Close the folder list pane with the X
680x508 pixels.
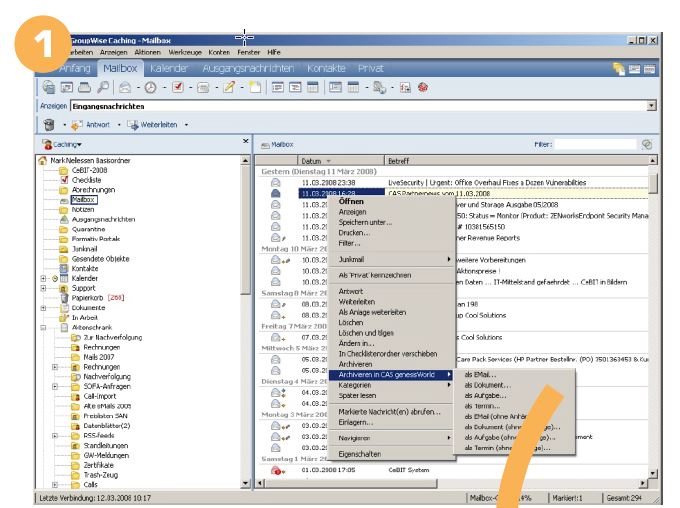point(245,141)
